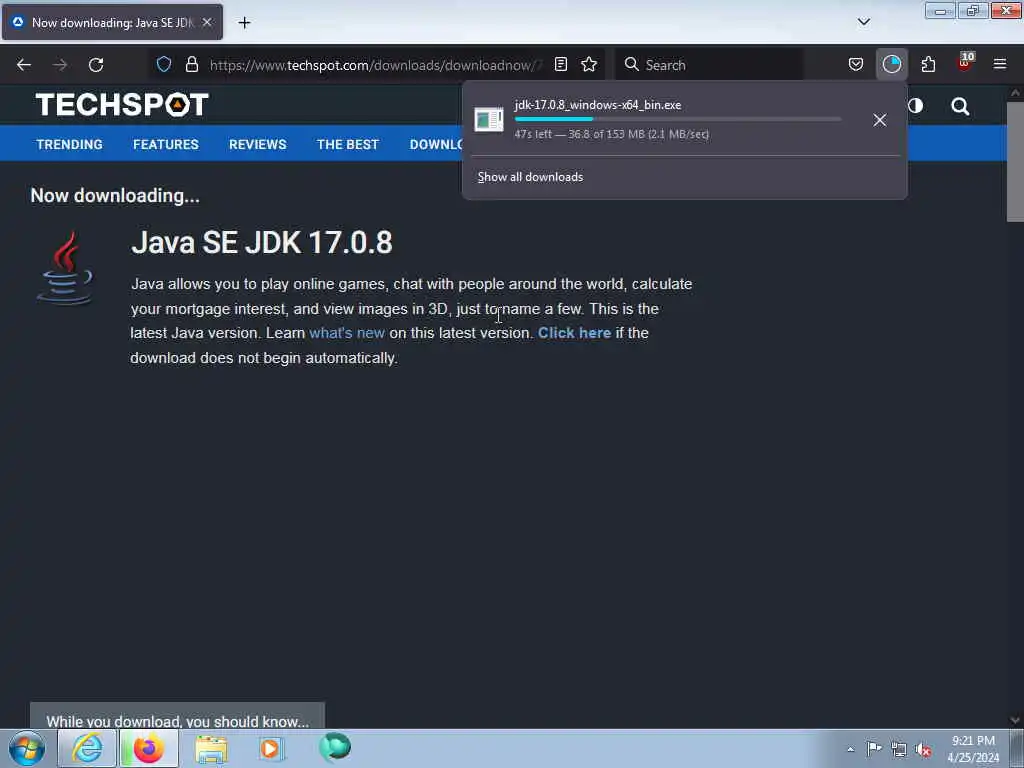Launch Internet Explorer from taskbar
The height and width of the screenshot is (768, 1024).
tap(88, 748)
